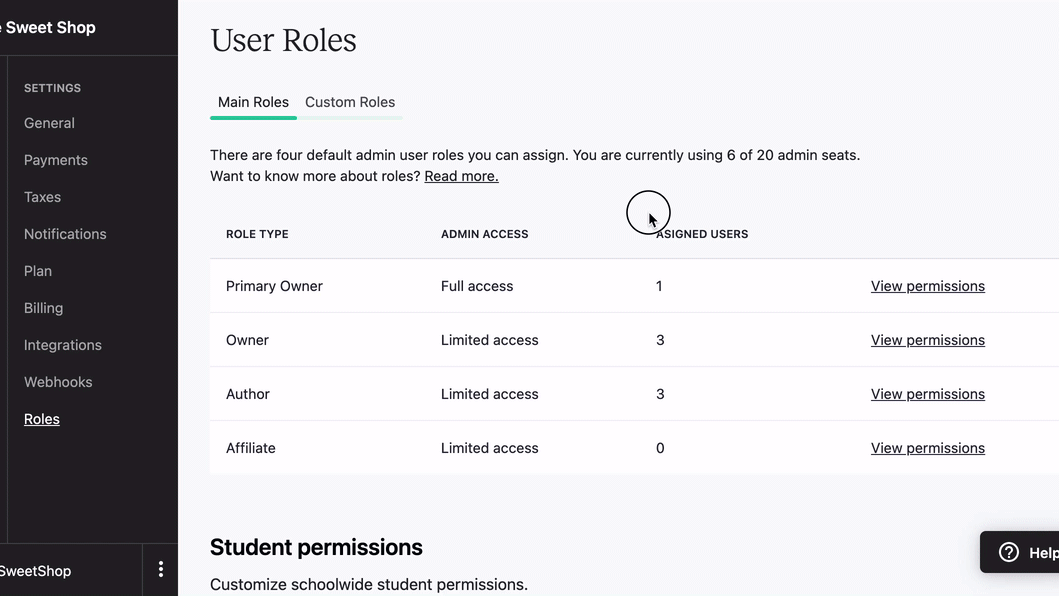Screen dimensions: 1059x596
Task: Go to Payments settings
Action: tap(56, 160)
